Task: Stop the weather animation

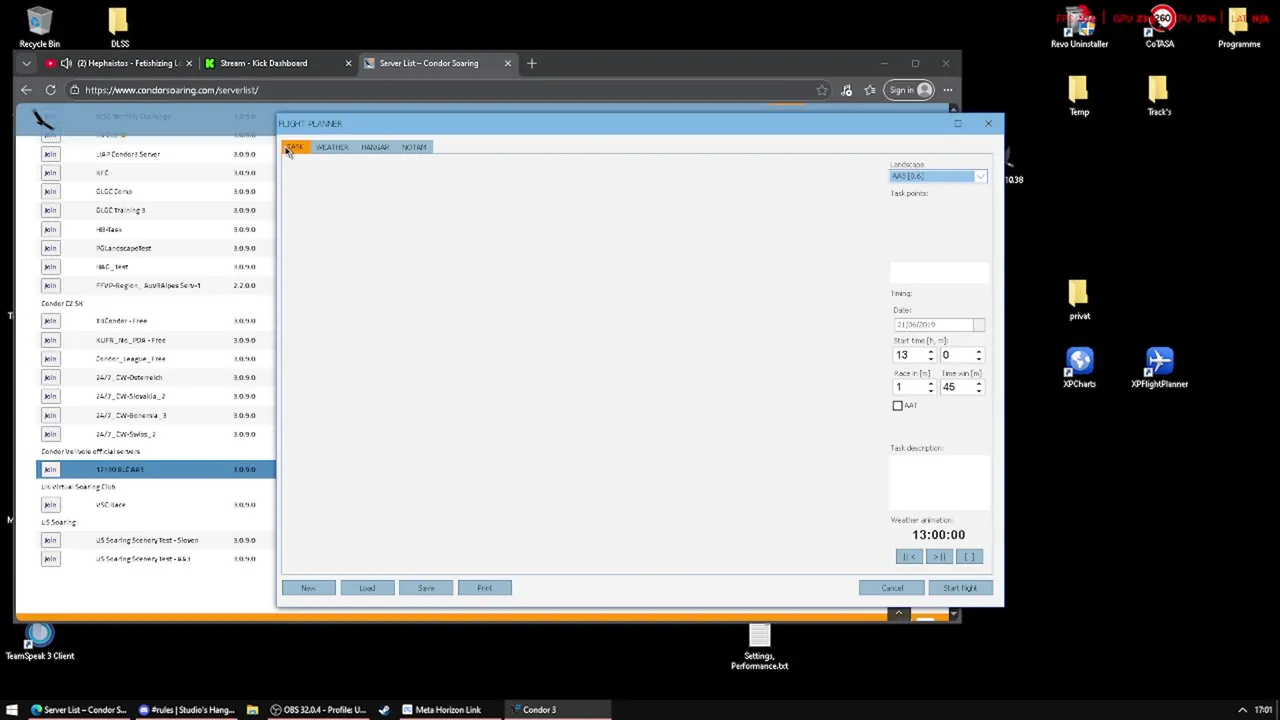Action: 969,557
